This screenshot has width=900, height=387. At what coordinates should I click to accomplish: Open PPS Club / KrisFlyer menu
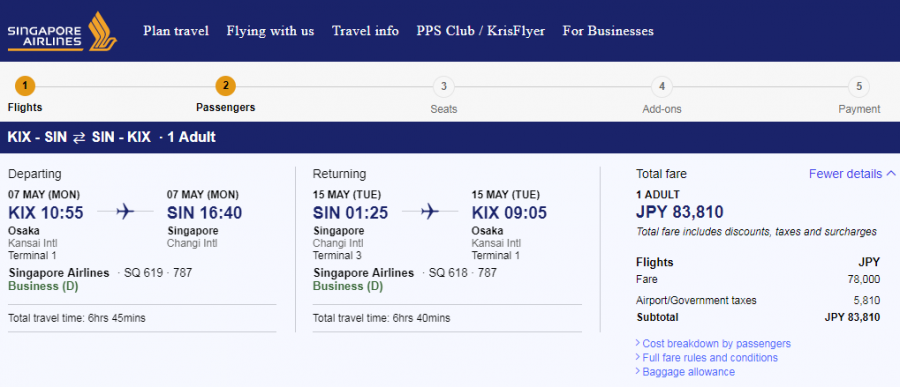tap(480, 31)
